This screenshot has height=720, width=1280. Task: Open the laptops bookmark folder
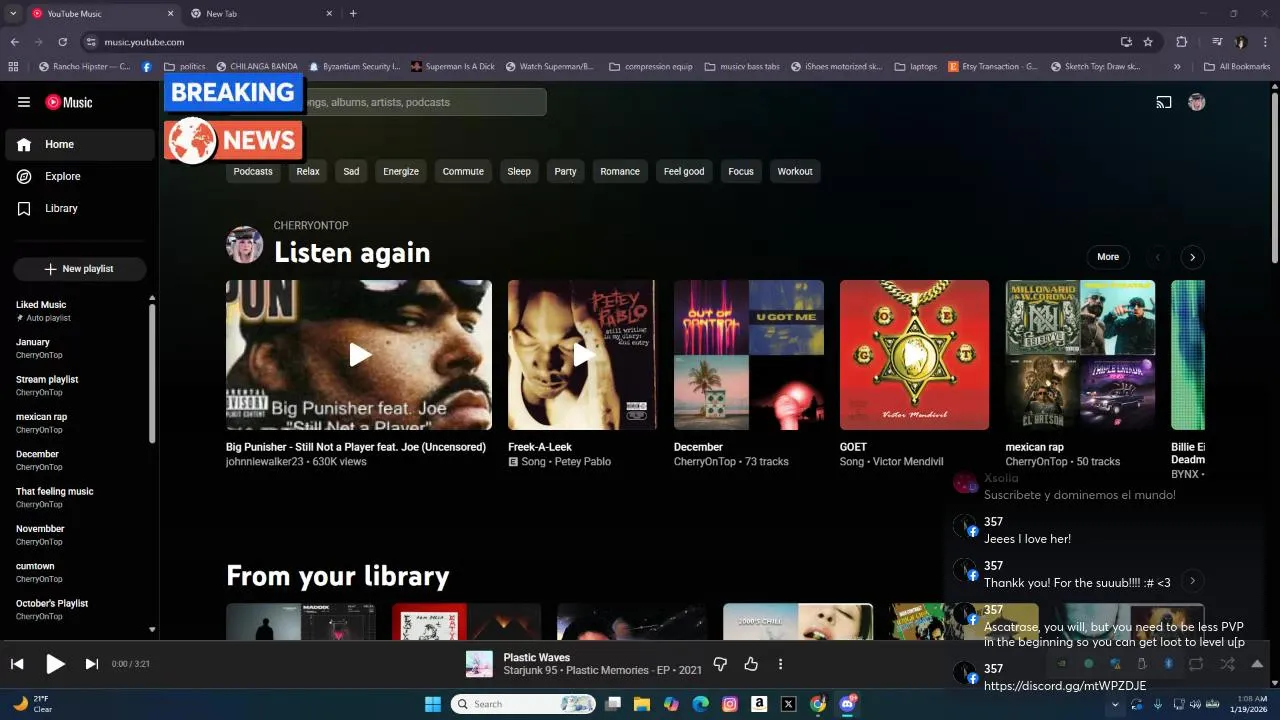click(x=916, y=67)
